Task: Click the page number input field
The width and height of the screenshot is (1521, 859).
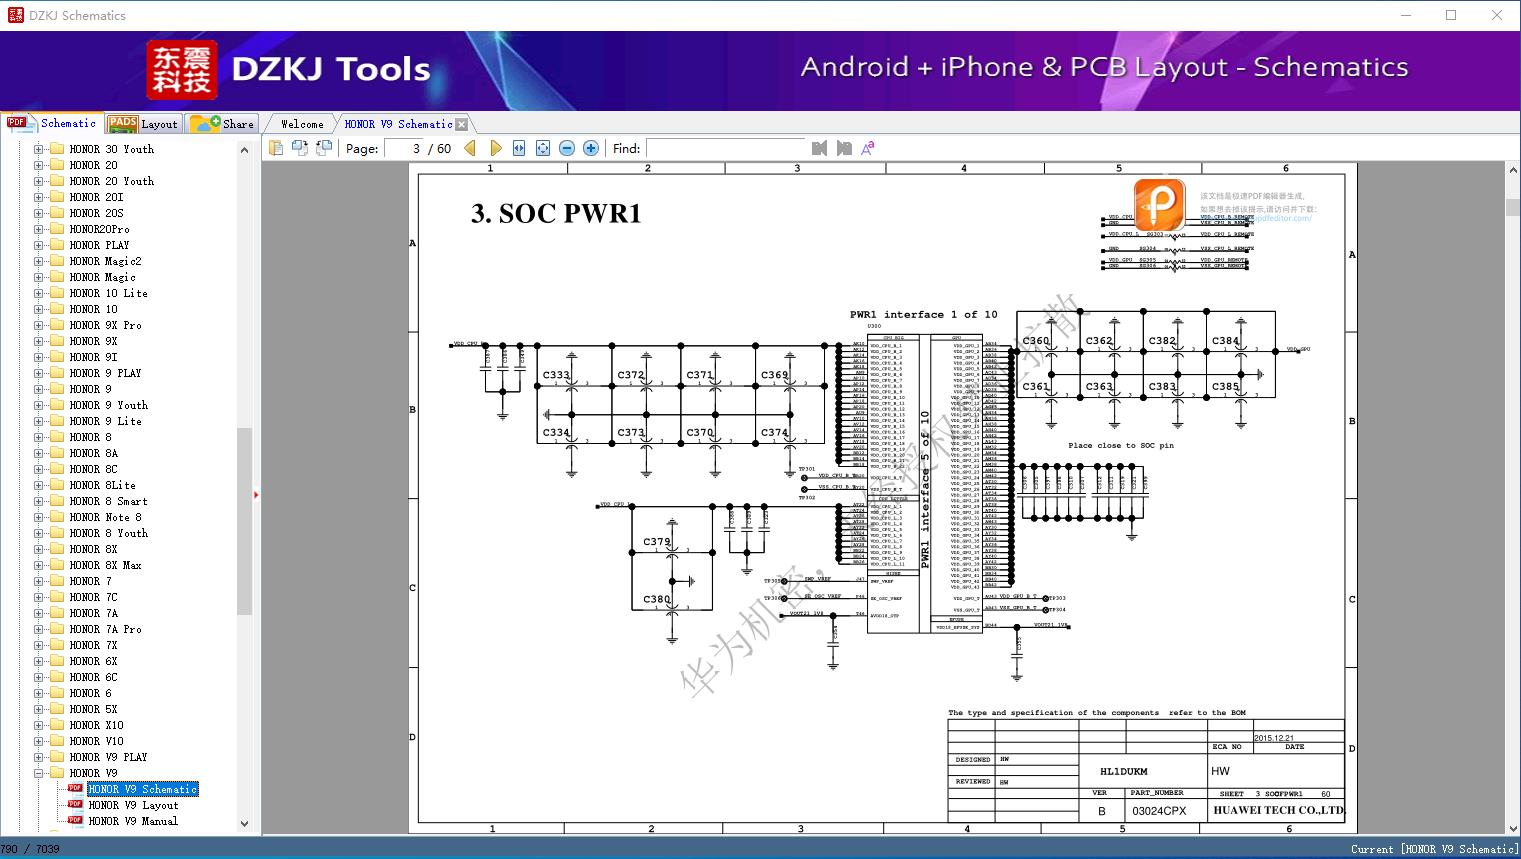Action: coord(404,148)
